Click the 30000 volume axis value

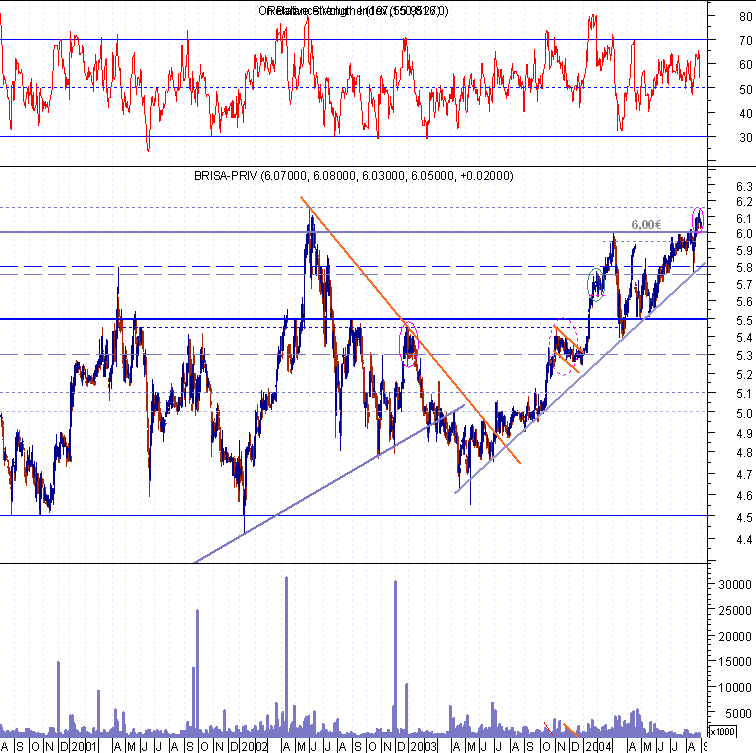[735, 584]
